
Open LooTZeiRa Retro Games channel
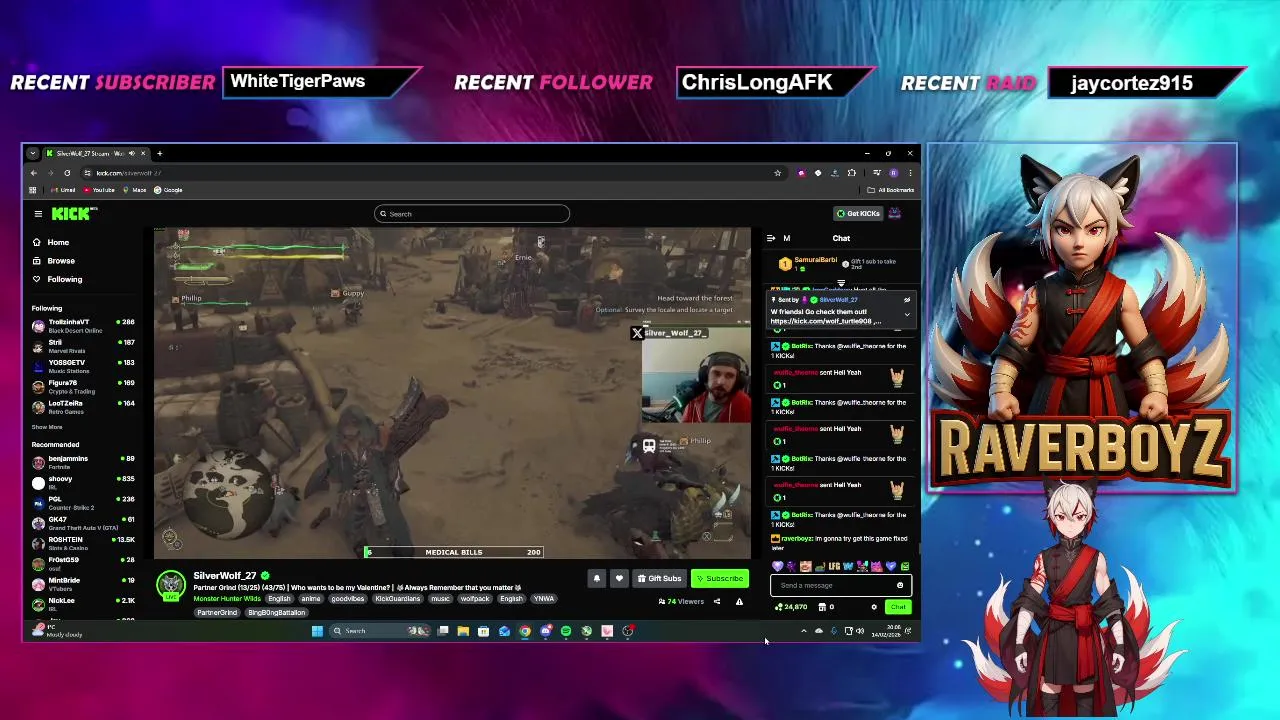pyautogui.click(x=84, y=407)
